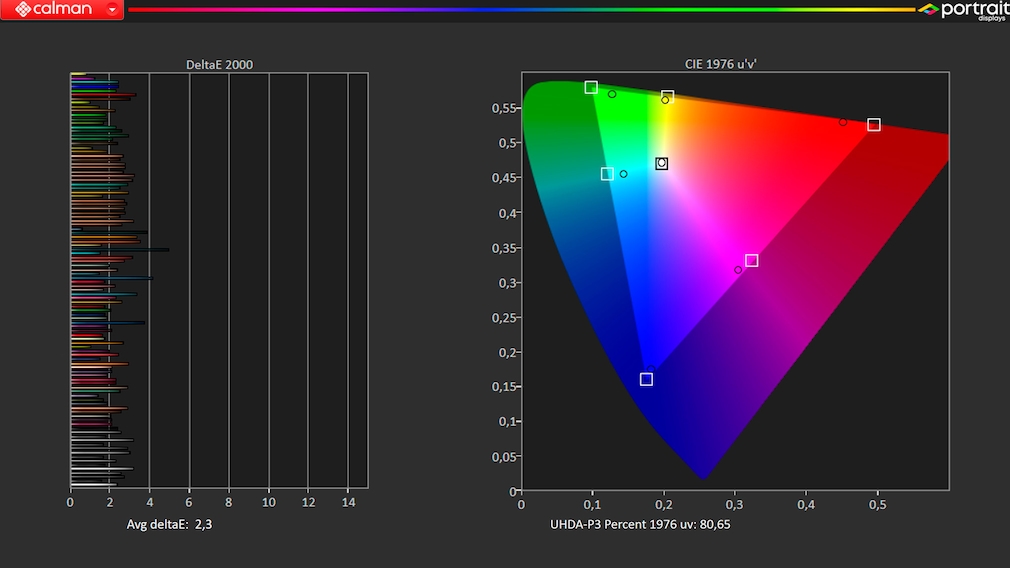The width and height of the screenshot is (1010, 568).
Task: Select the Avg deltaE 2,3 readout
Action: tap(169, 524)
